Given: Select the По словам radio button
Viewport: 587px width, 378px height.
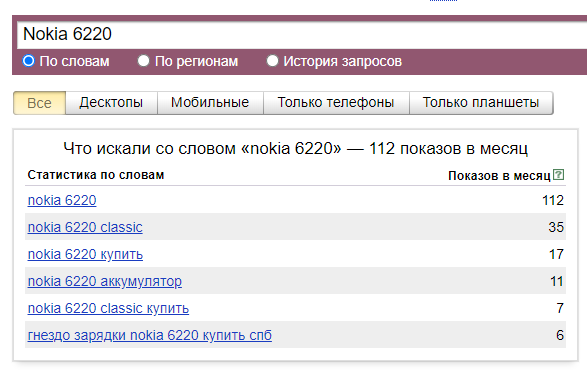Looking at the screenshot, I should tap(28, 61).
